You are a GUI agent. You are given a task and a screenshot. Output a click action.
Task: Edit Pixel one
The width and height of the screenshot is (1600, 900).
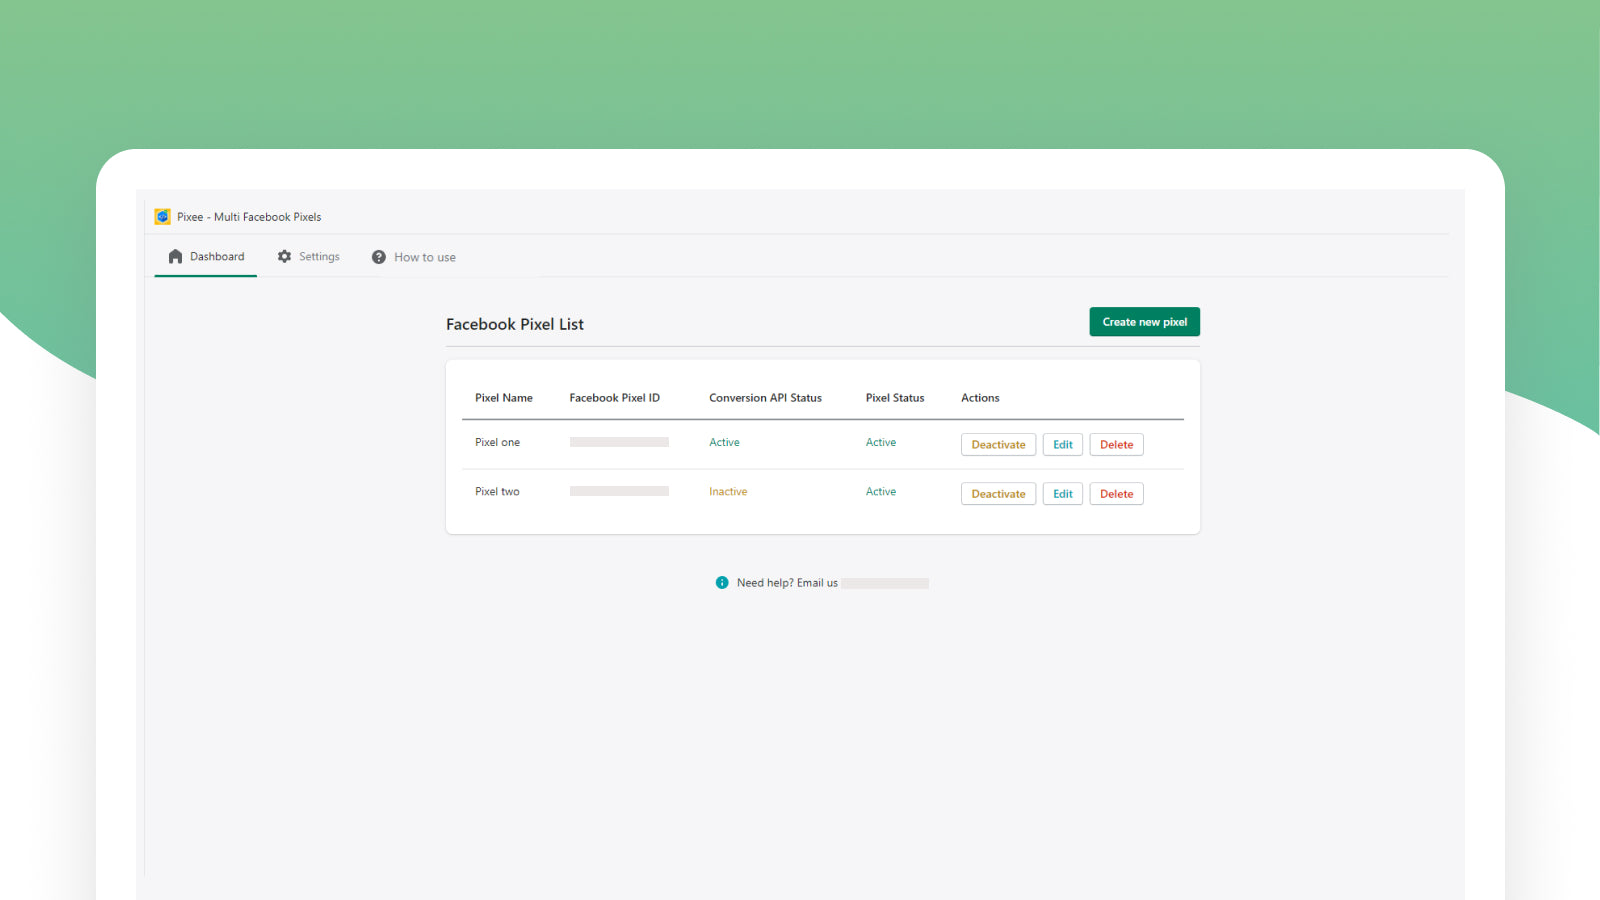pyautogui.click(x=1062, y=444)
